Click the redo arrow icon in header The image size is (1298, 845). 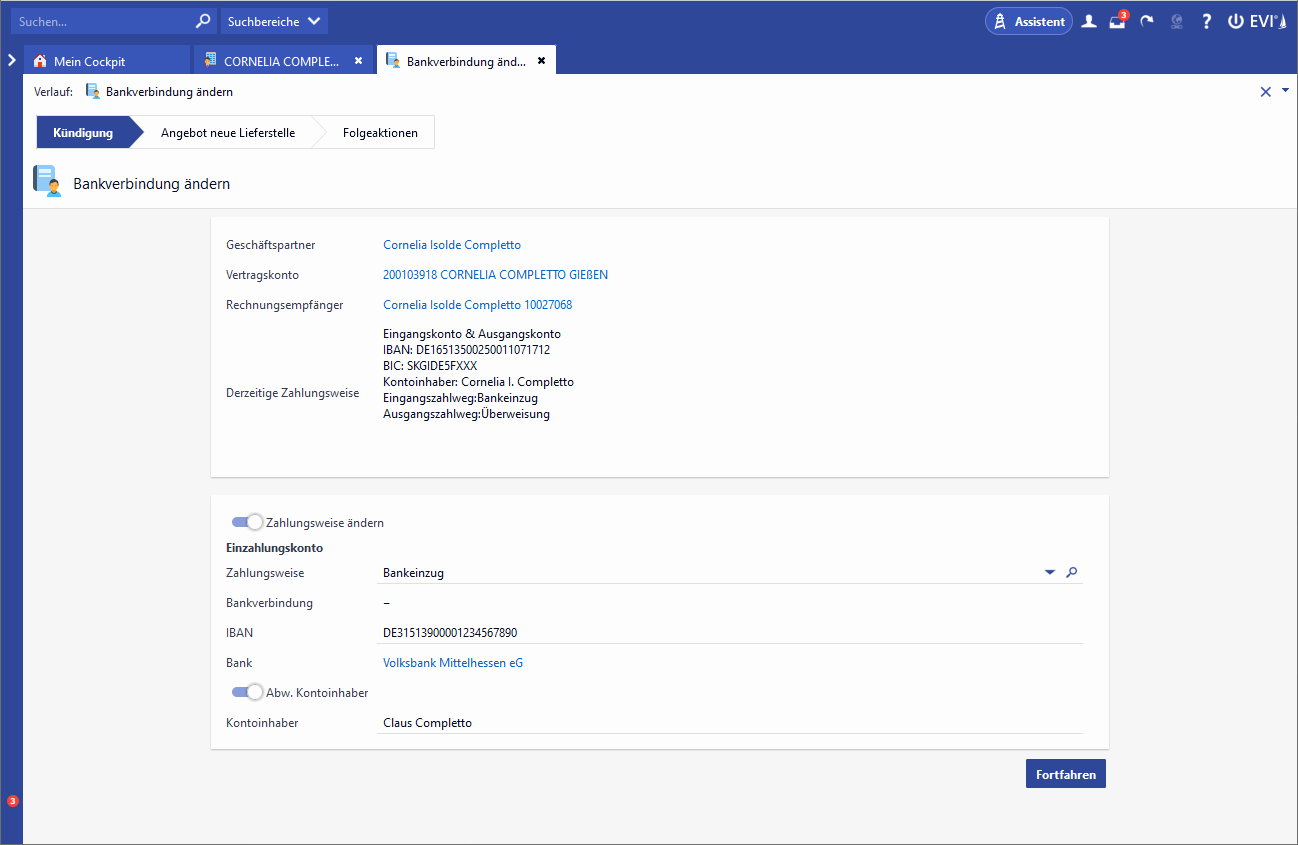tap(1147, 21)
